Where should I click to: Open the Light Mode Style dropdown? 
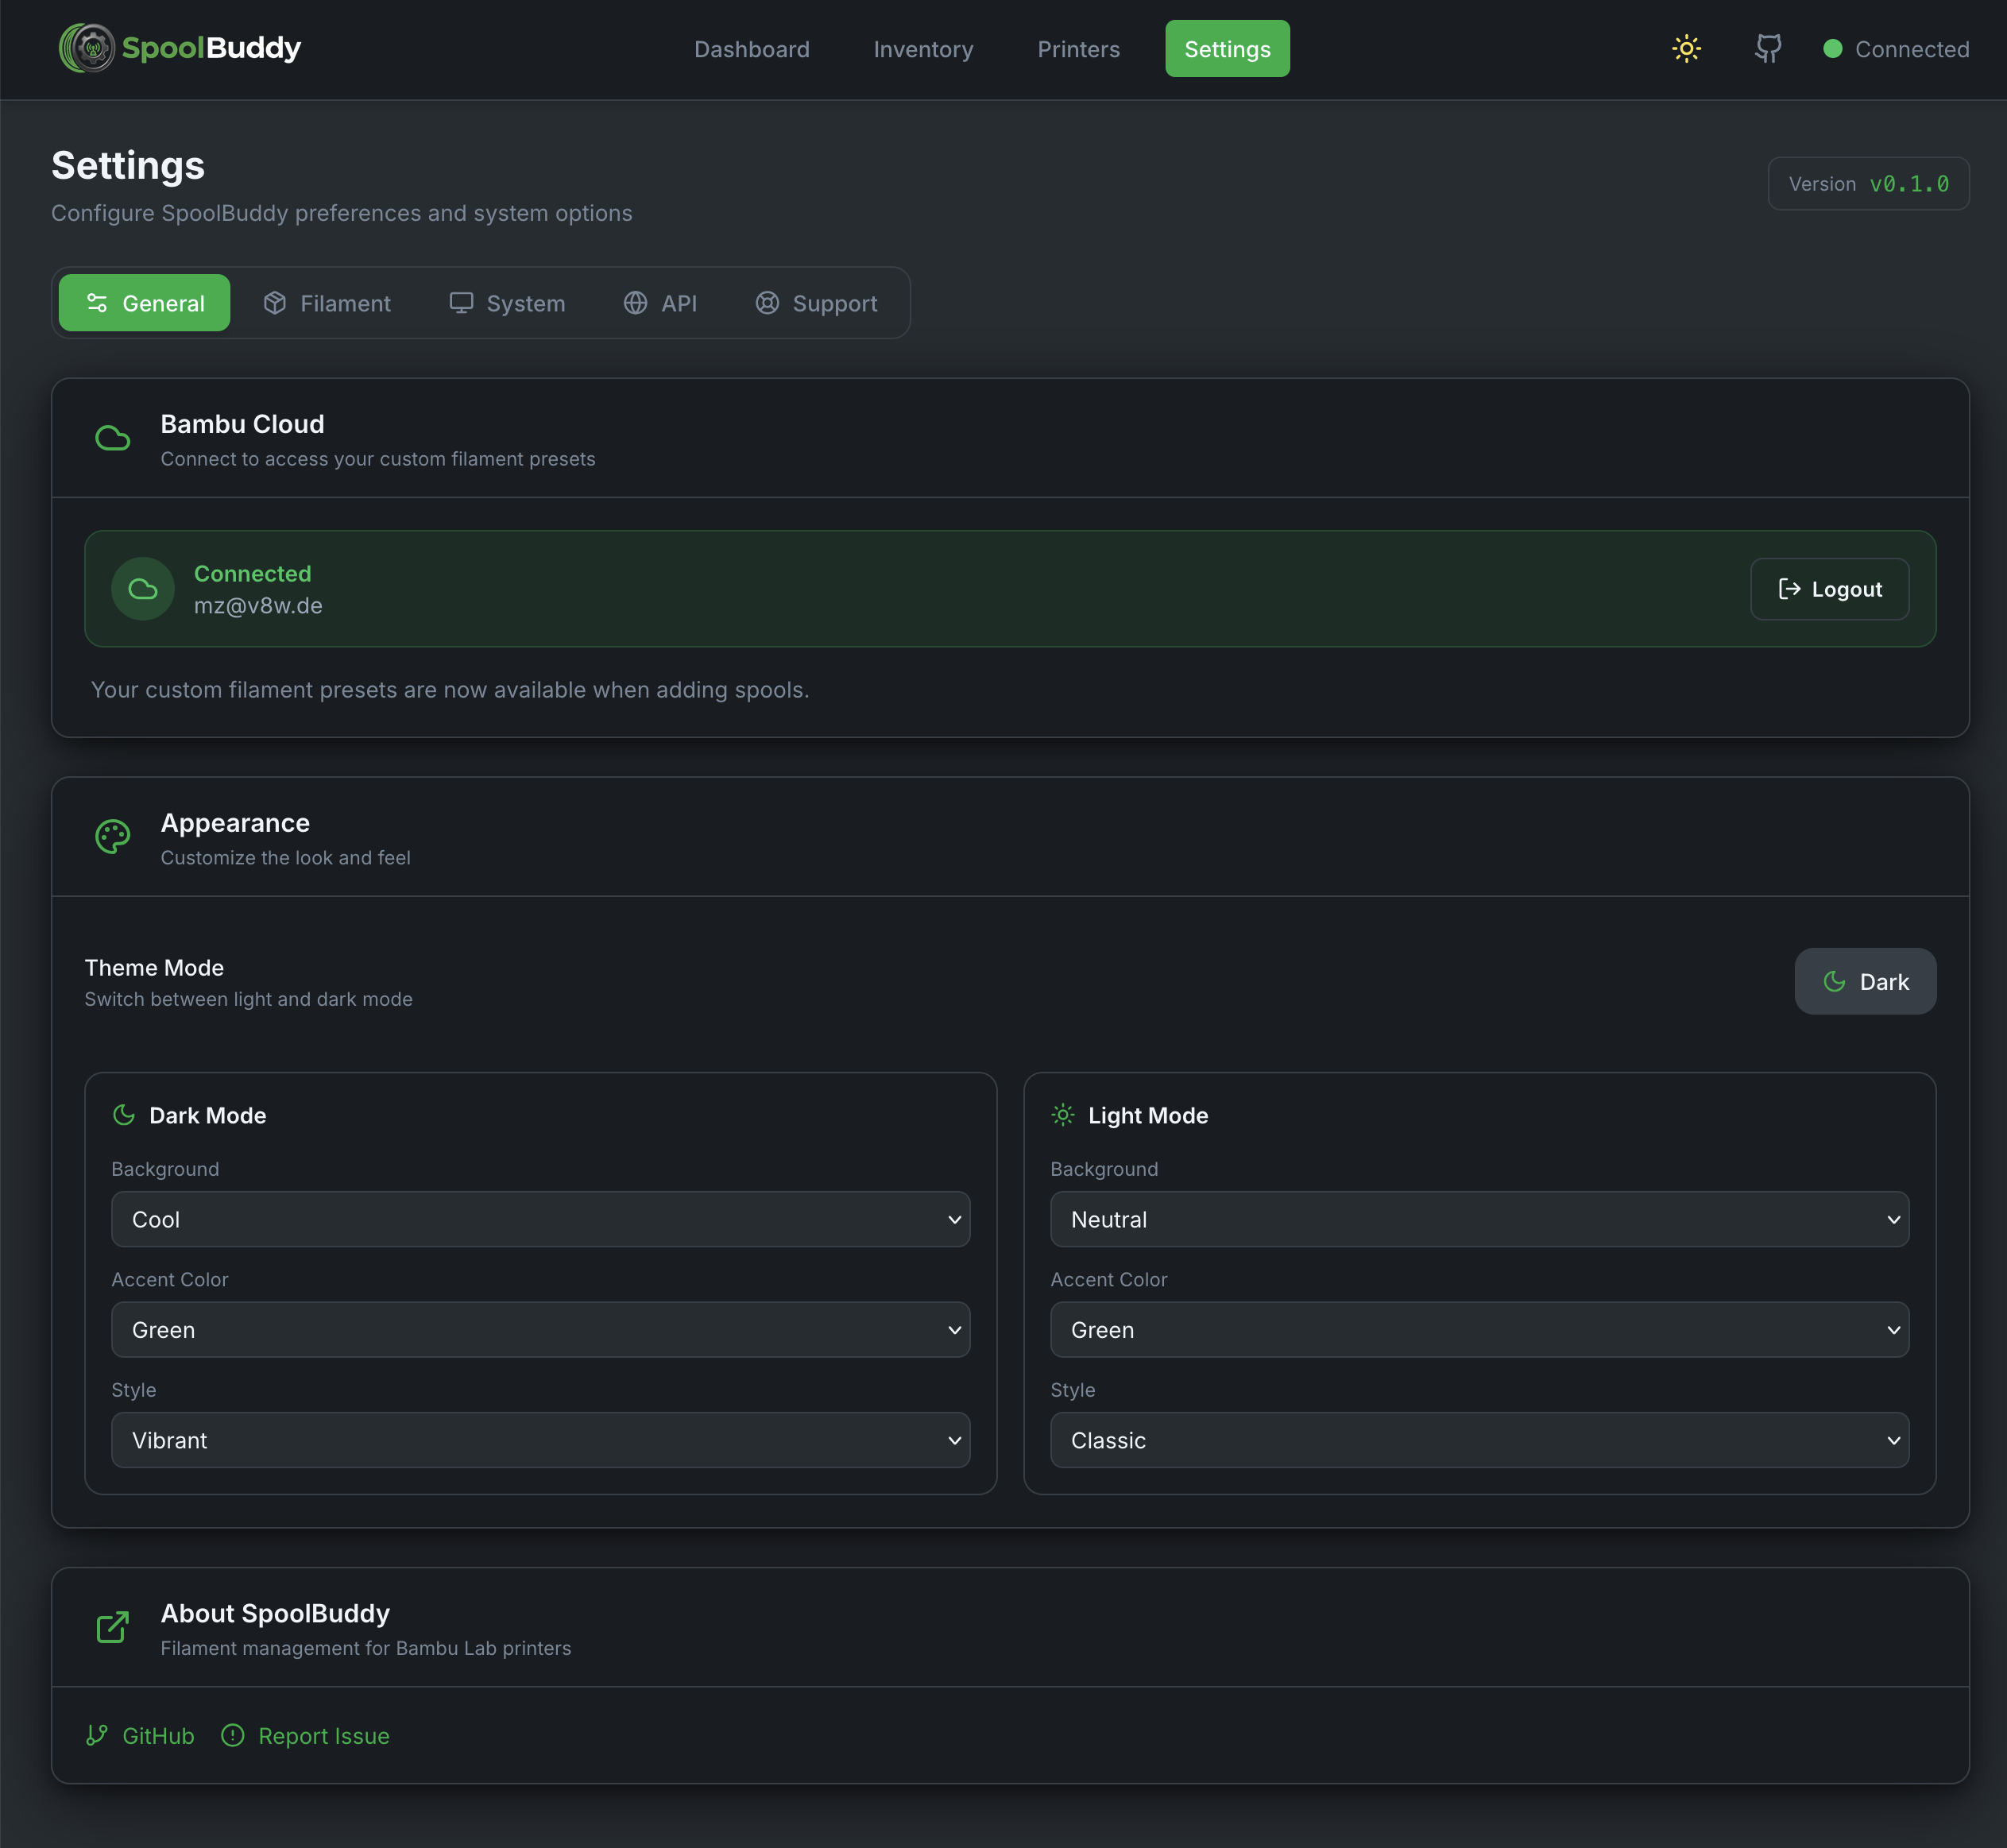pyautogui.click(x=1480, y=1440)
